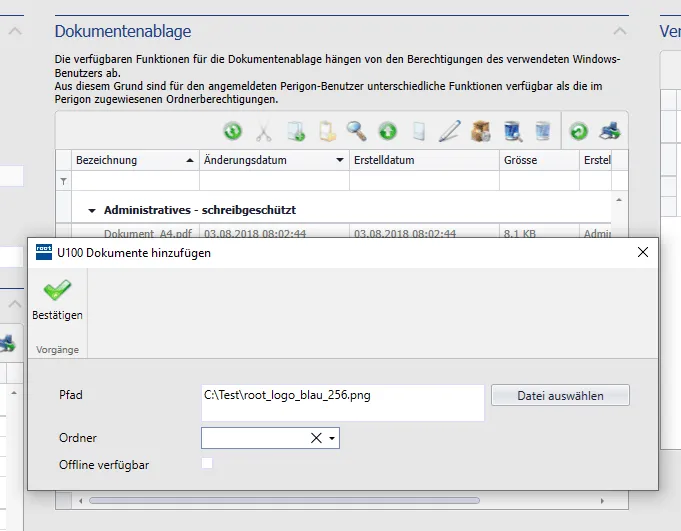Screen dimensions: 681x531
Task: Click the root logo in dialog title
Action: click(44, 252)
